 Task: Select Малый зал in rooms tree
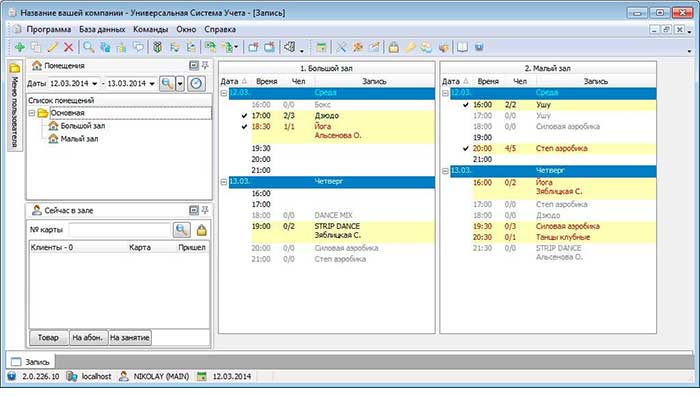click(x=79, y=139)
